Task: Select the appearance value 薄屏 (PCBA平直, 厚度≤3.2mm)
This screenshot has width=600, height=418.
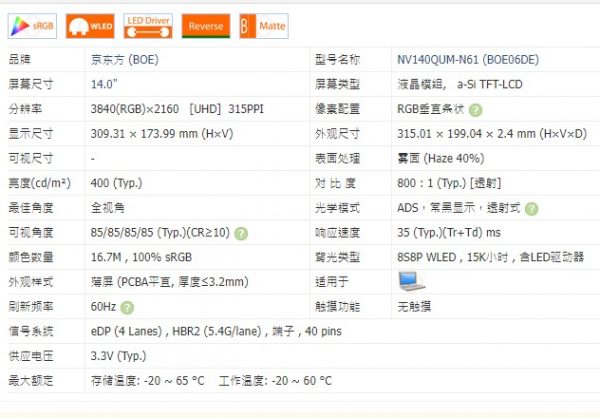Action: coord(170,282)
